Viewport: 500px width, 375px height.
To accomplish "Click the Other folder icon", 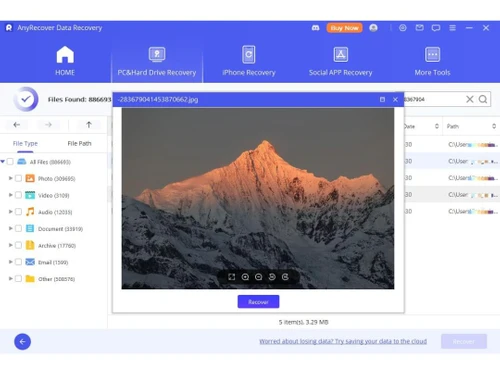I will 30,279.
